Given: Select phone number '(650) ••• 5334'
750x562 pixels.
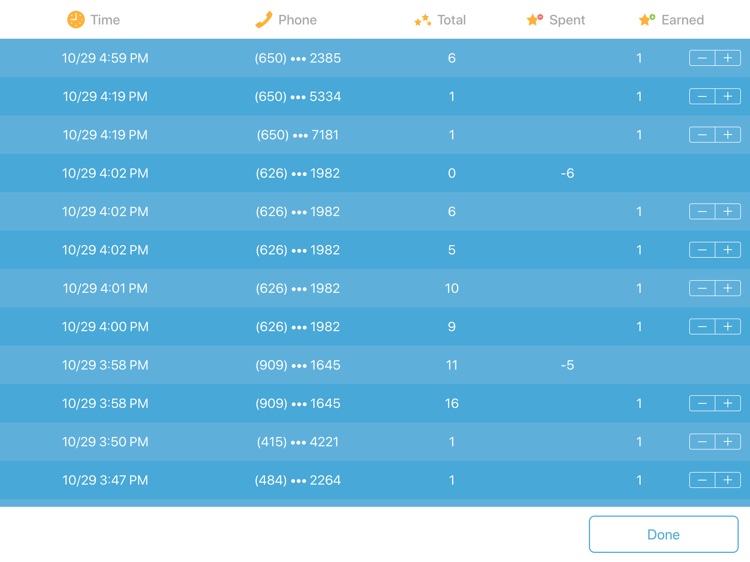Looking at the screenshot, I should 298,96.
